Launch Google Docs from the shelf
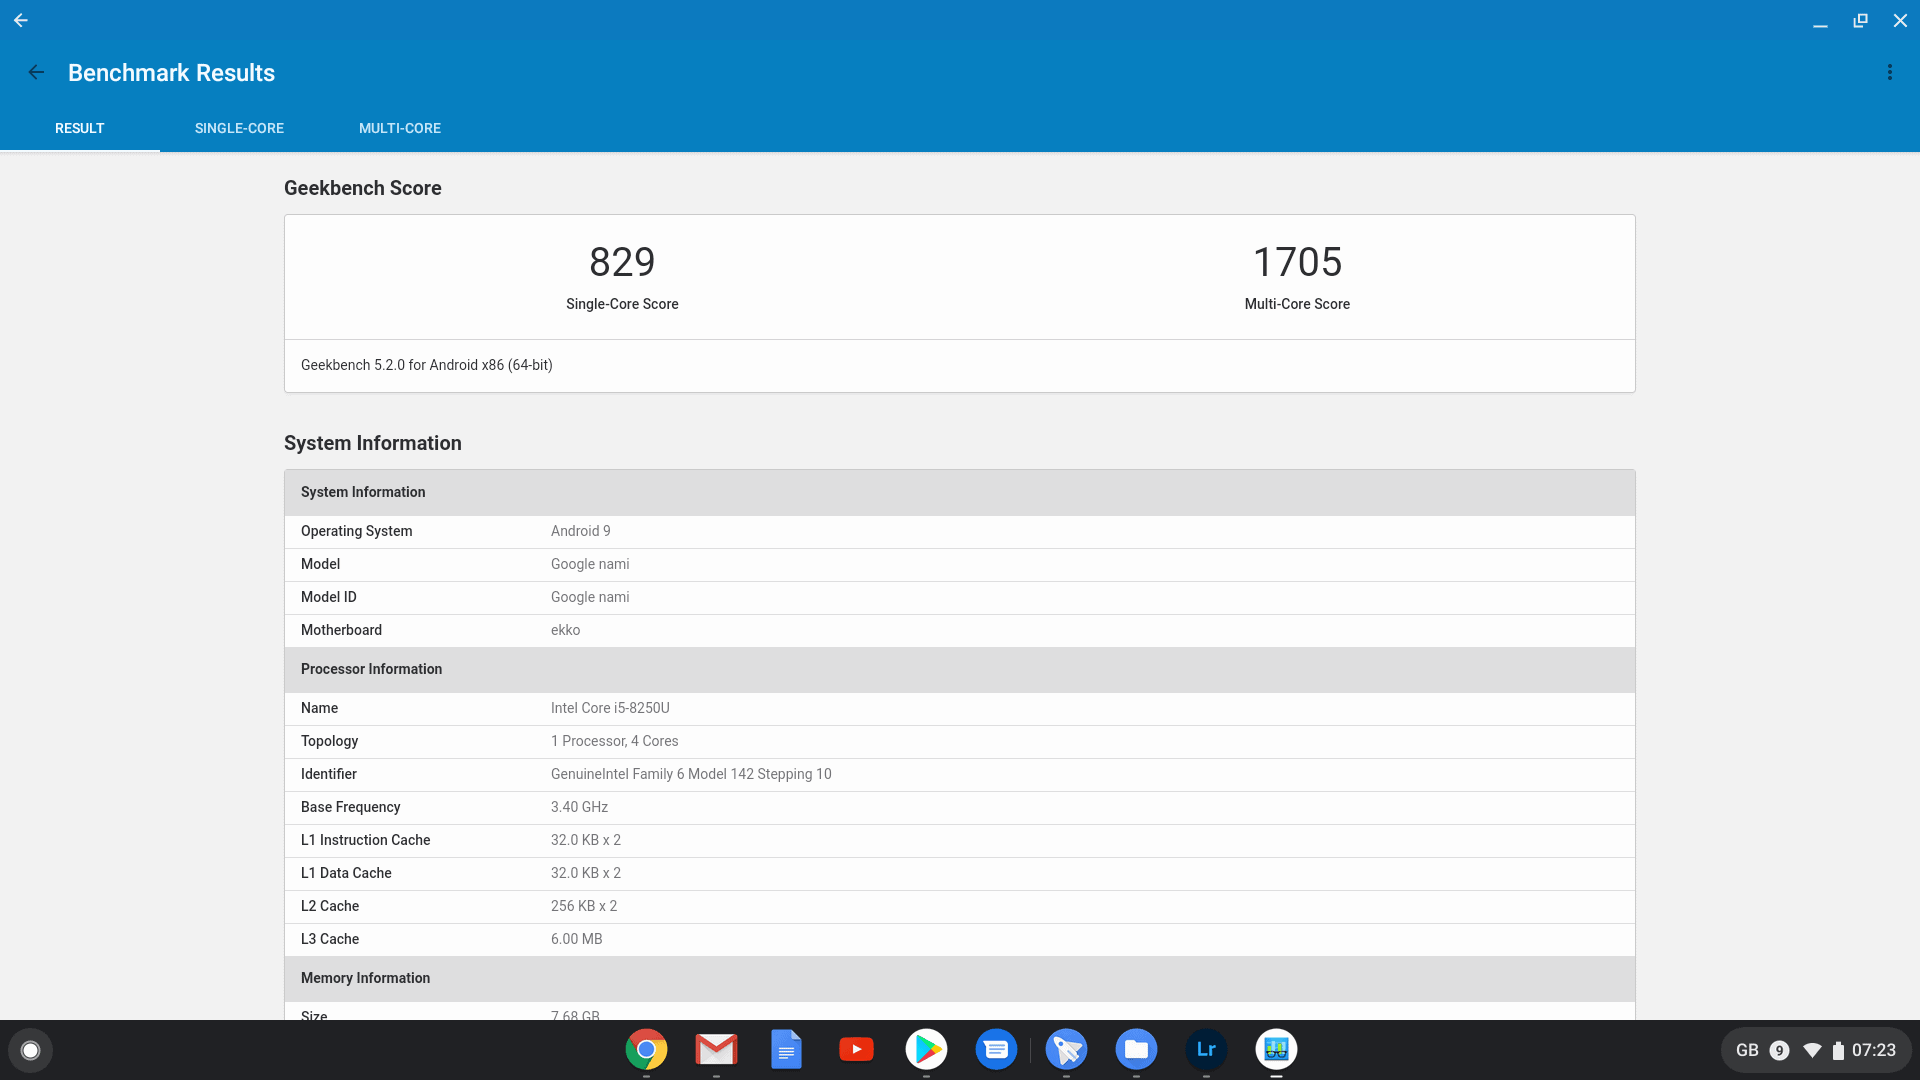This screenshot has height=1080, width=1920. (x=786, y=1049)
